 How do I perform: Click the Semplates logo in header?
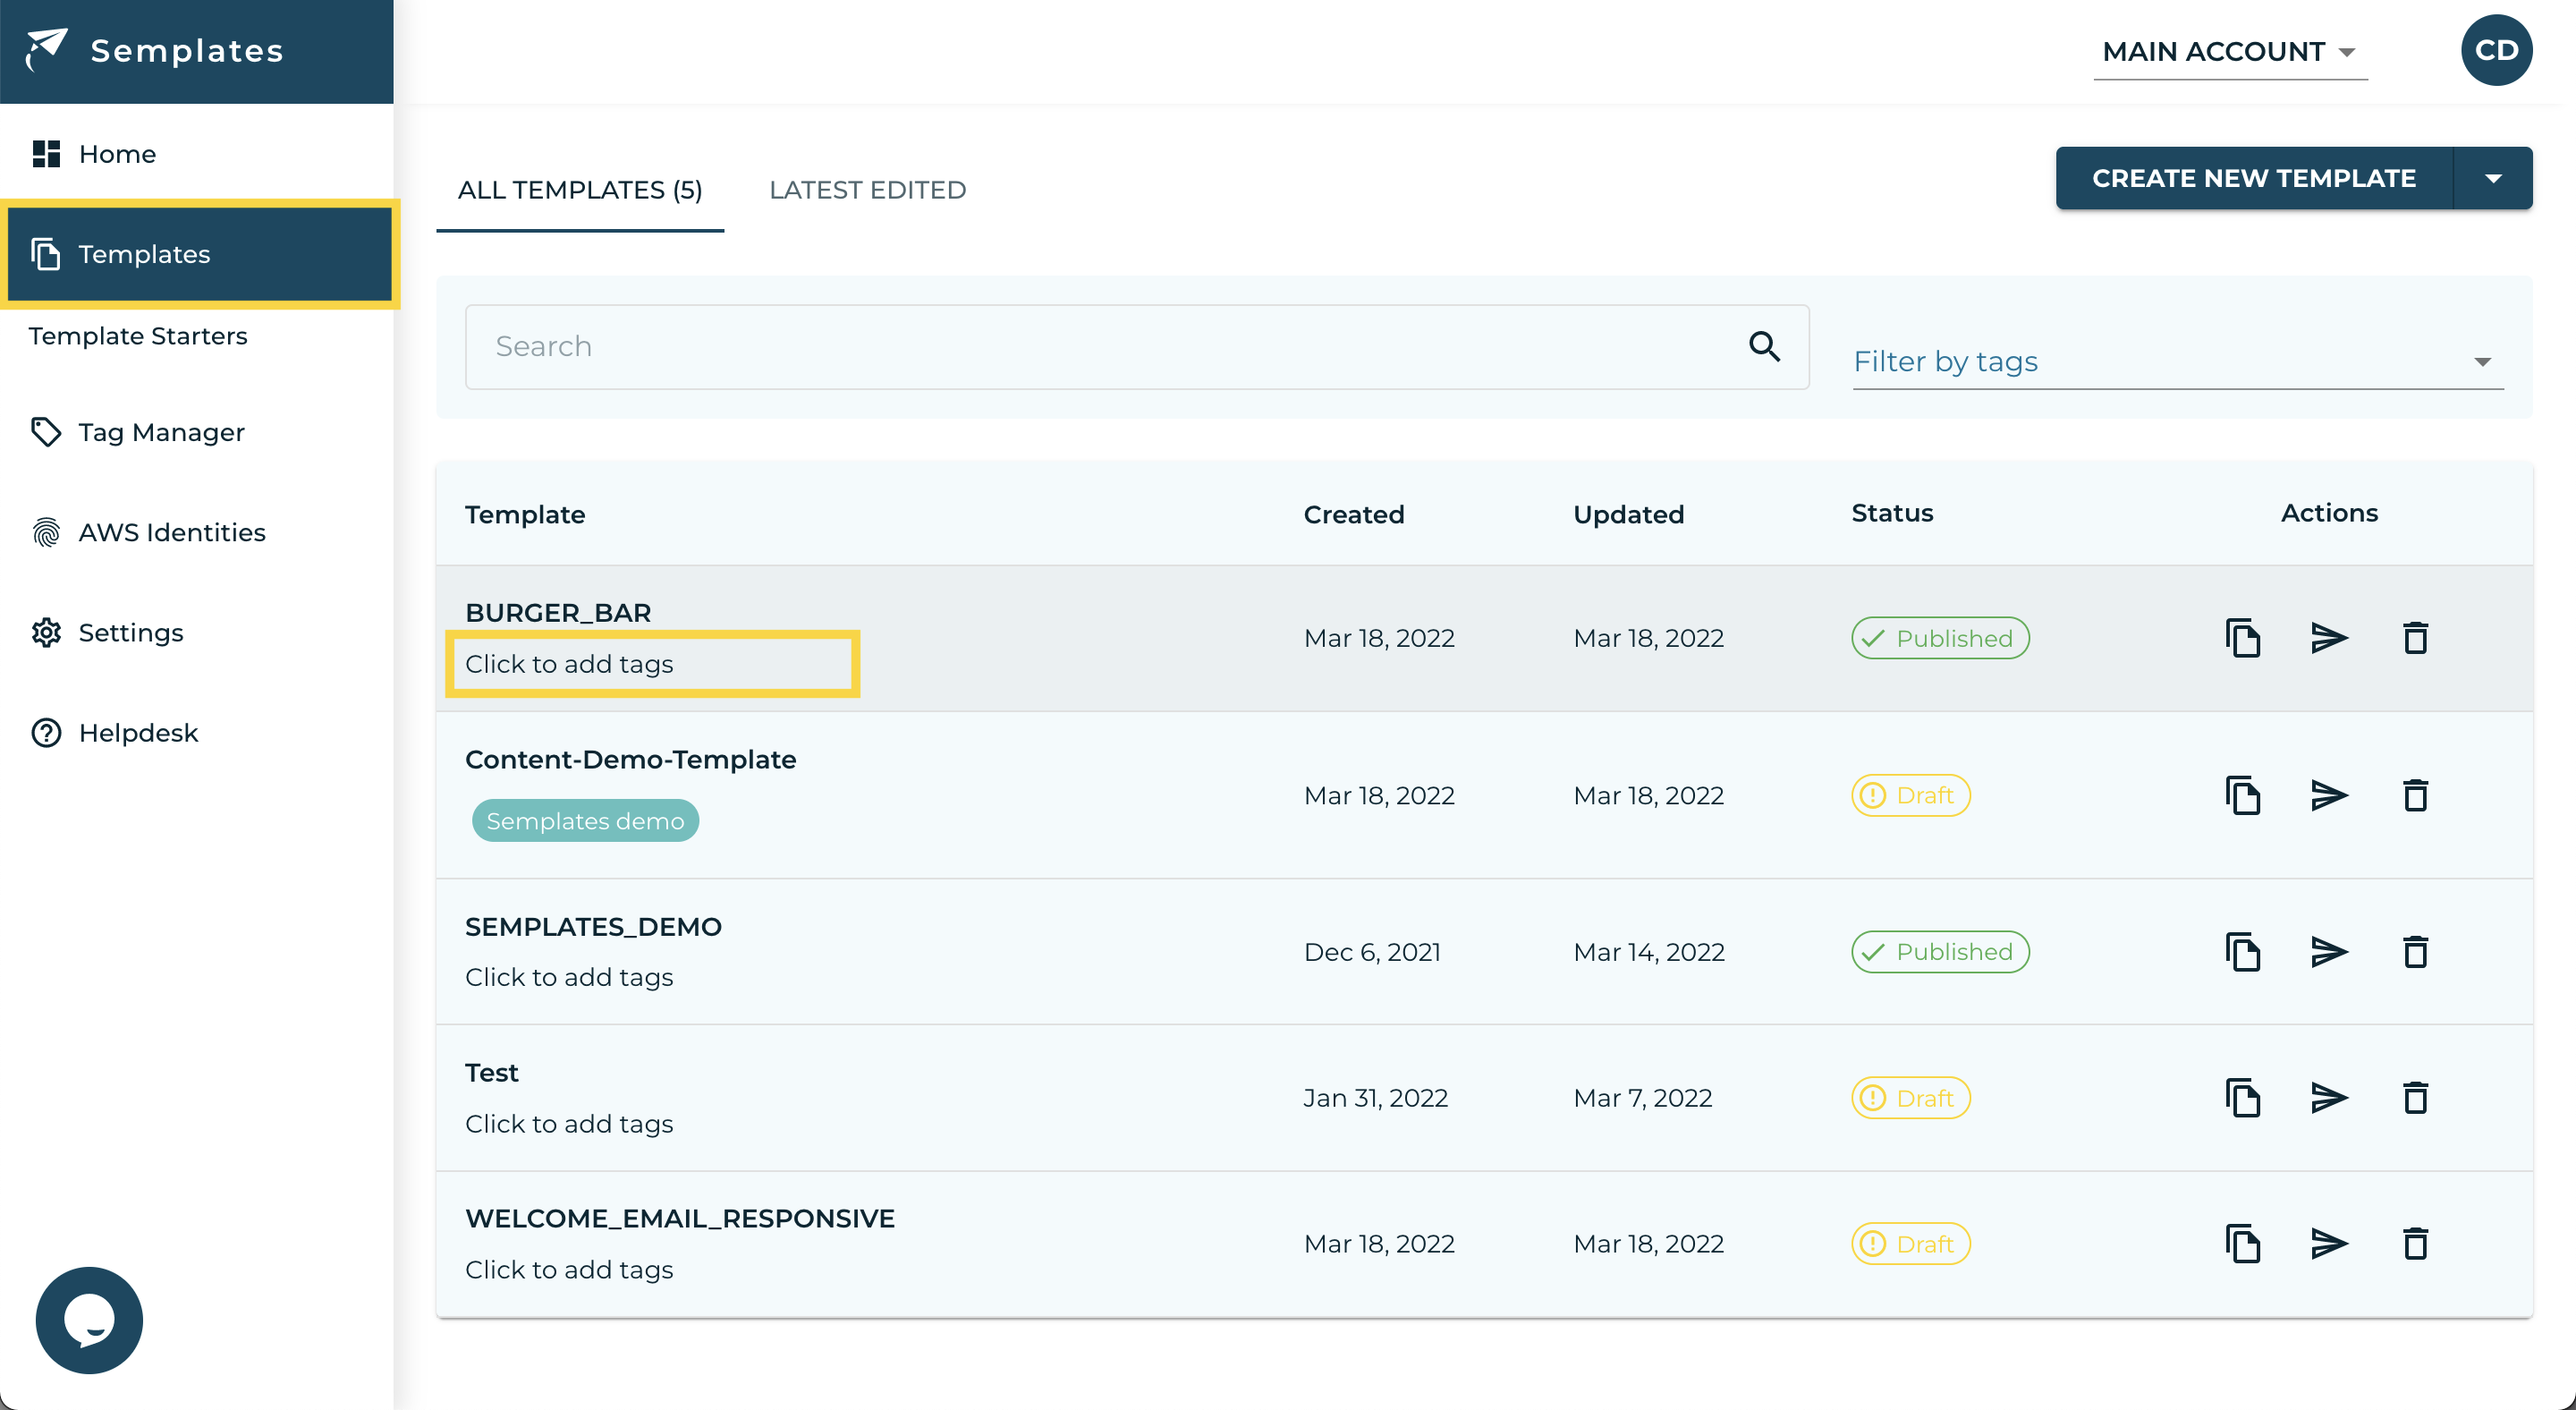click(x=155, y=50)
